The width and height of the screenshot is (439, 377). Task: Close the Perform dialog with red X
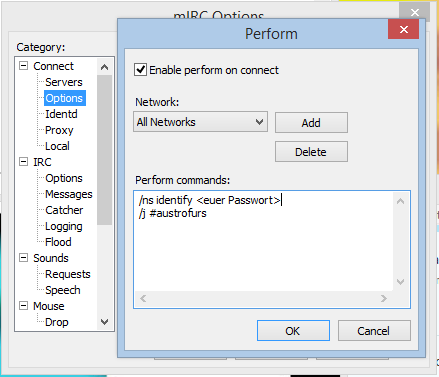pyautogui.click(x=404, y=29)
